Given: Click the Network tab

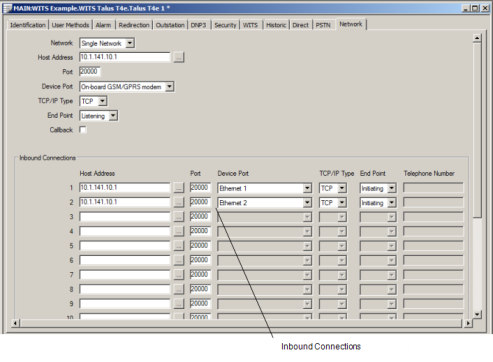Looking at the screenshot, I should 351,24.
